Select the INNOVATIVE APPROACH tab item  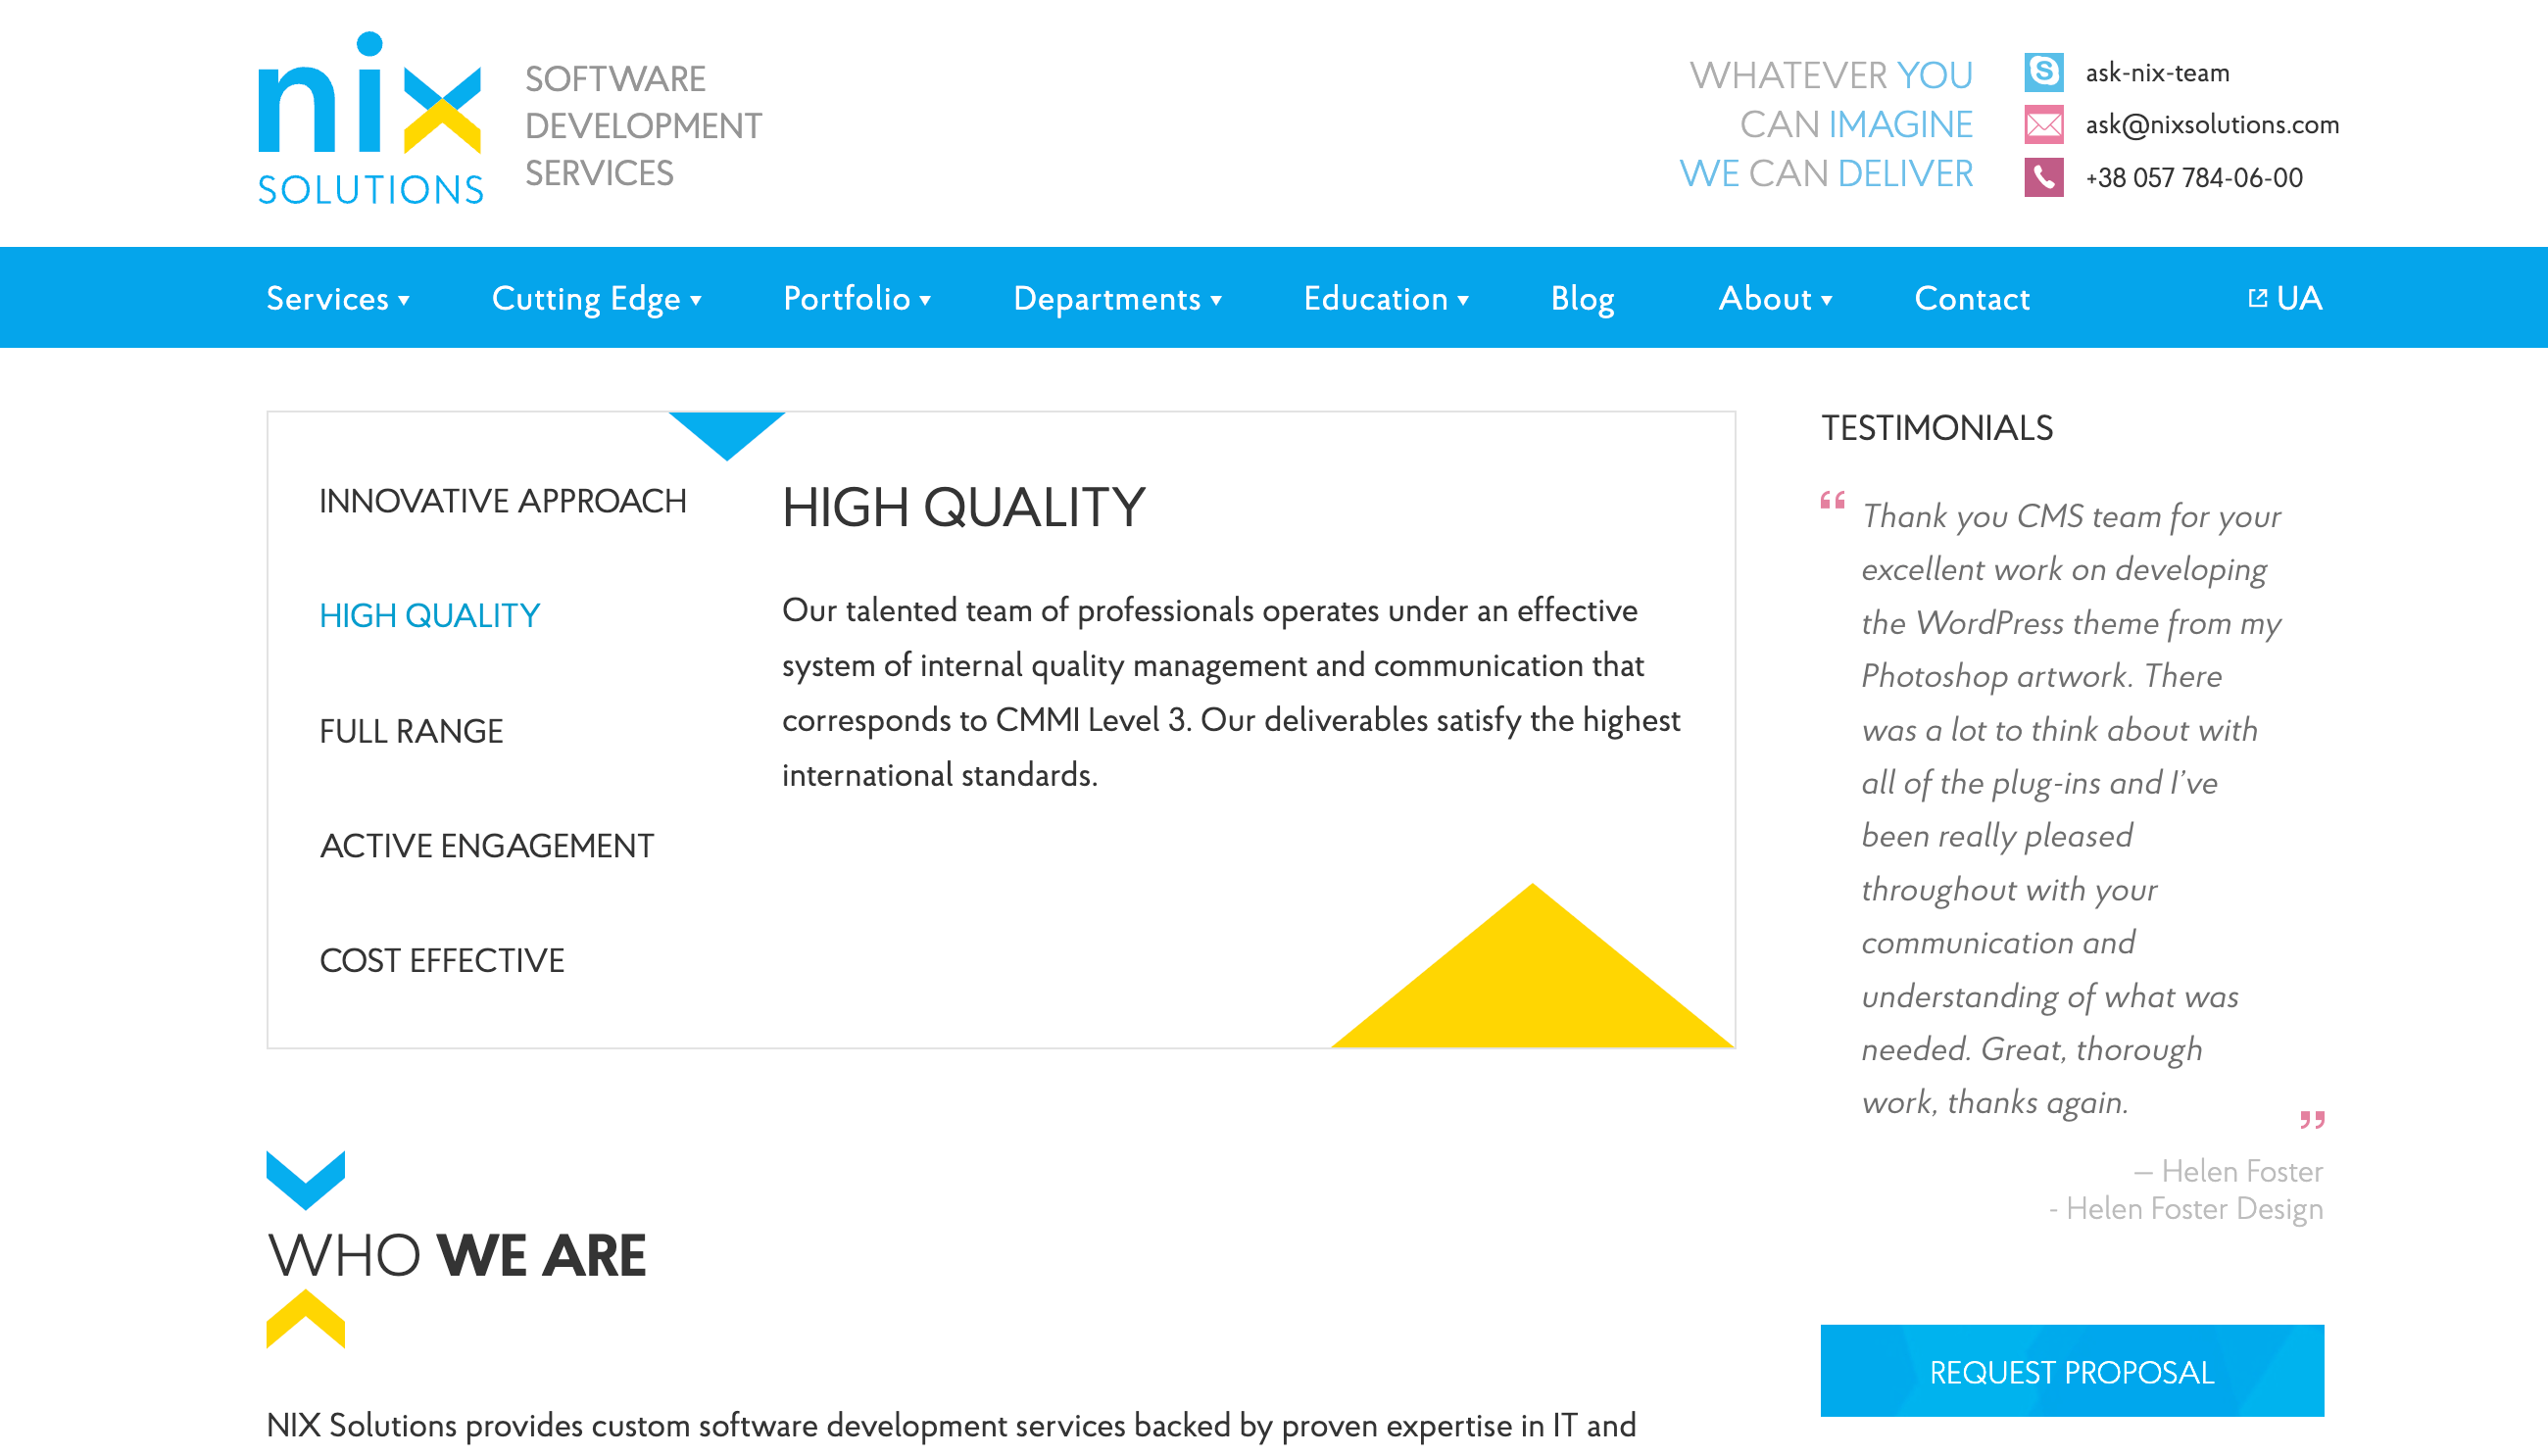point(502,499)
